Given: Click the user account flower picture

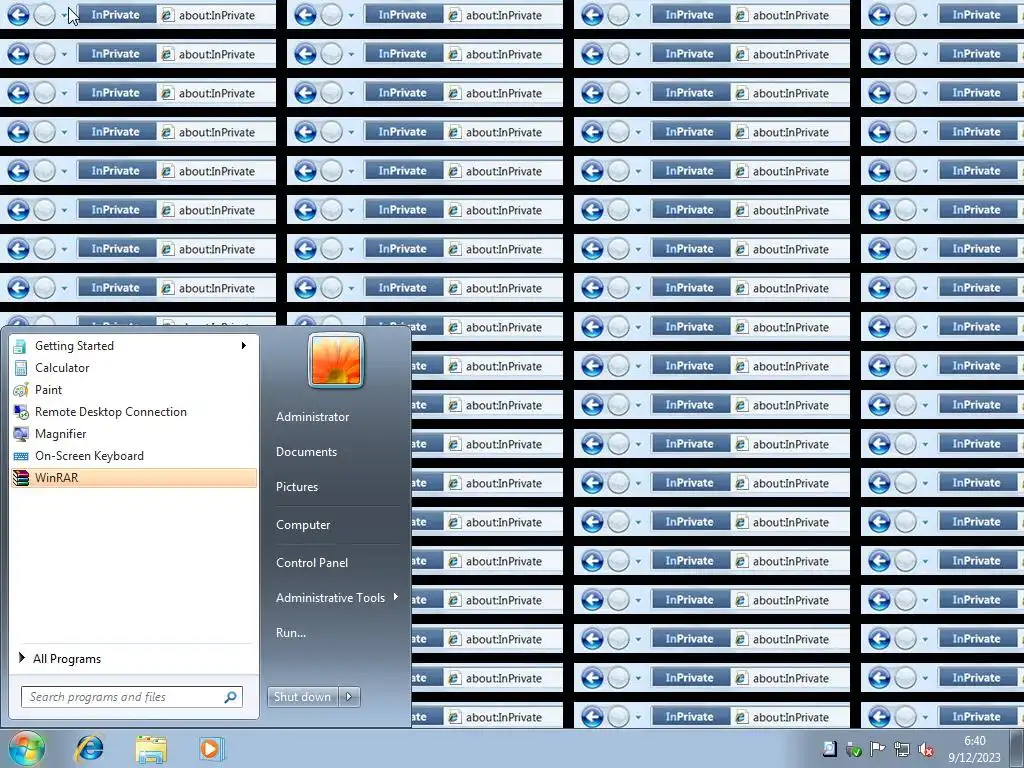Looking at the screenshot, I should tap(336, 360).
